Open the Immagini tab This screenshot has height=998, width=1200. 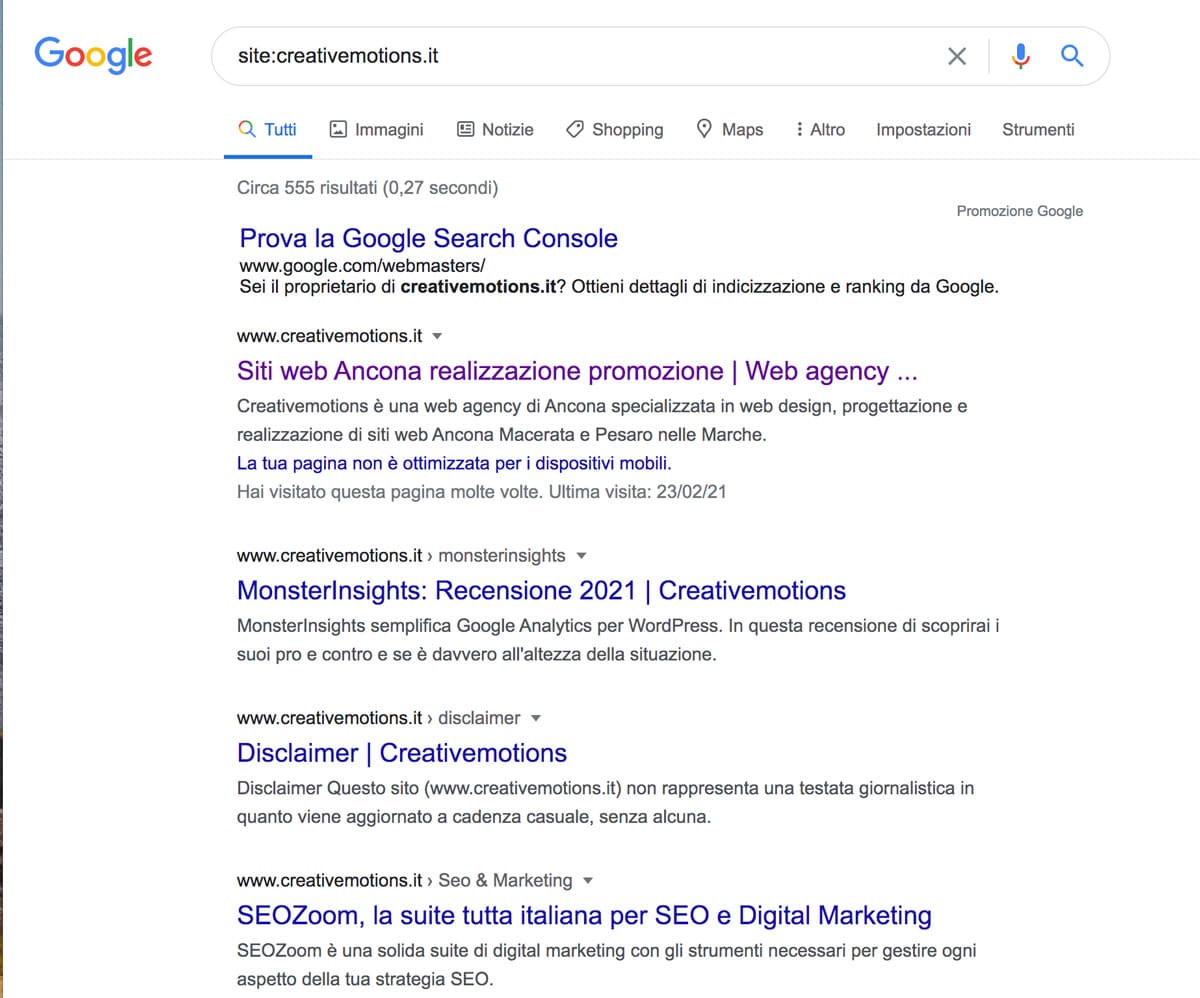click(x=377, y=129)
